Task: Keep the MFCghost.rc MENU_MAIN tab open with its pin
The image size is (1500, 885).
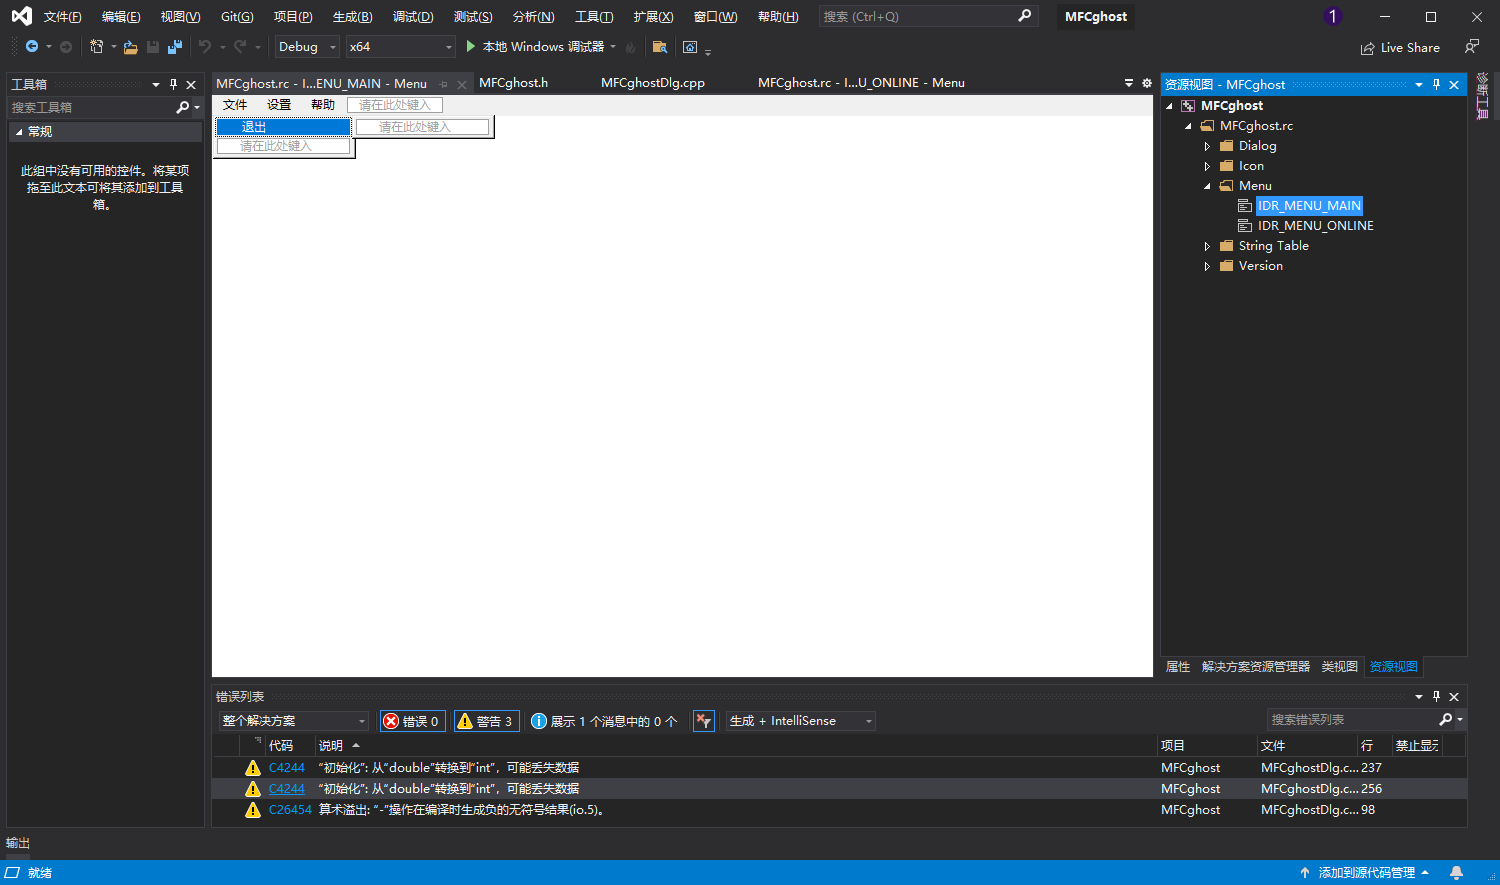Action: click(444, 84)
